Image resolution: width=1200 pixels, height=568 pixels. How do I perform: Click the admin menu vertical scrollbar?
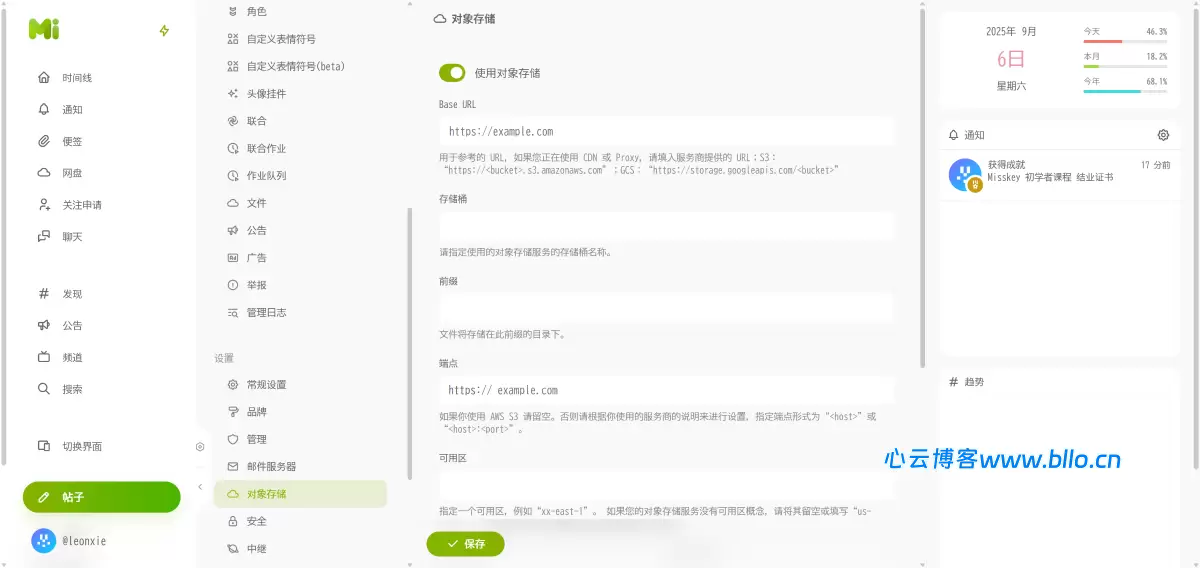tap(409, 340)
